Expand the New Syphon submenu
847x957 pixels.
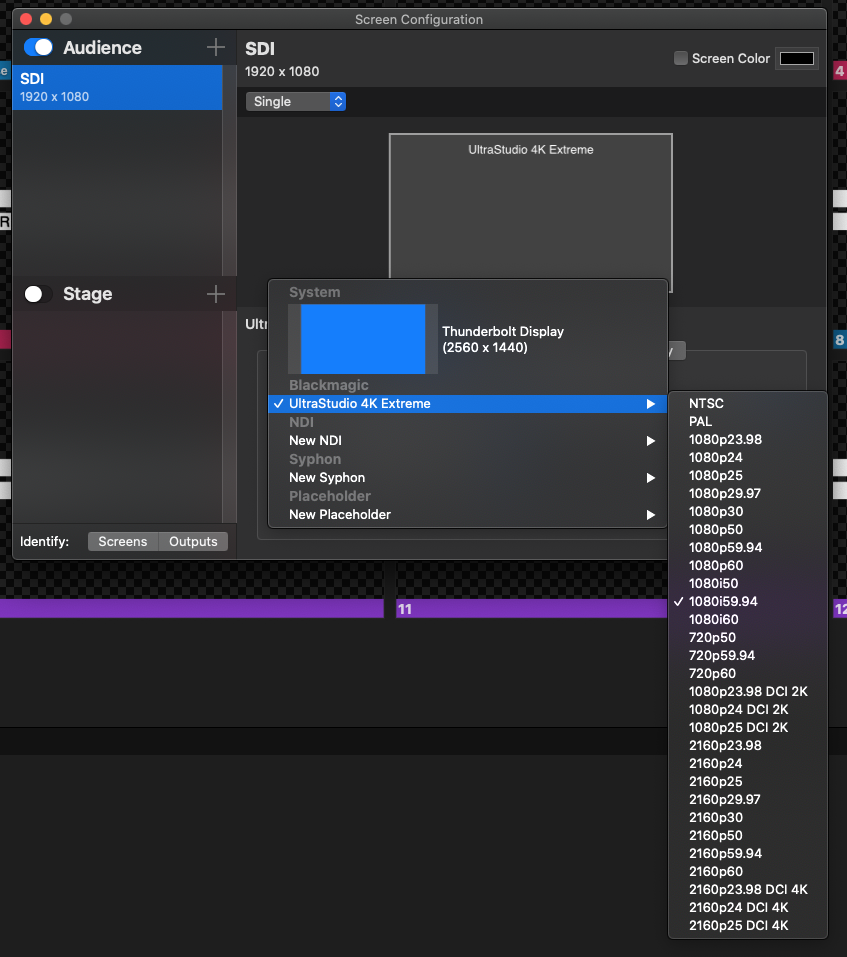tap(467, 478)
